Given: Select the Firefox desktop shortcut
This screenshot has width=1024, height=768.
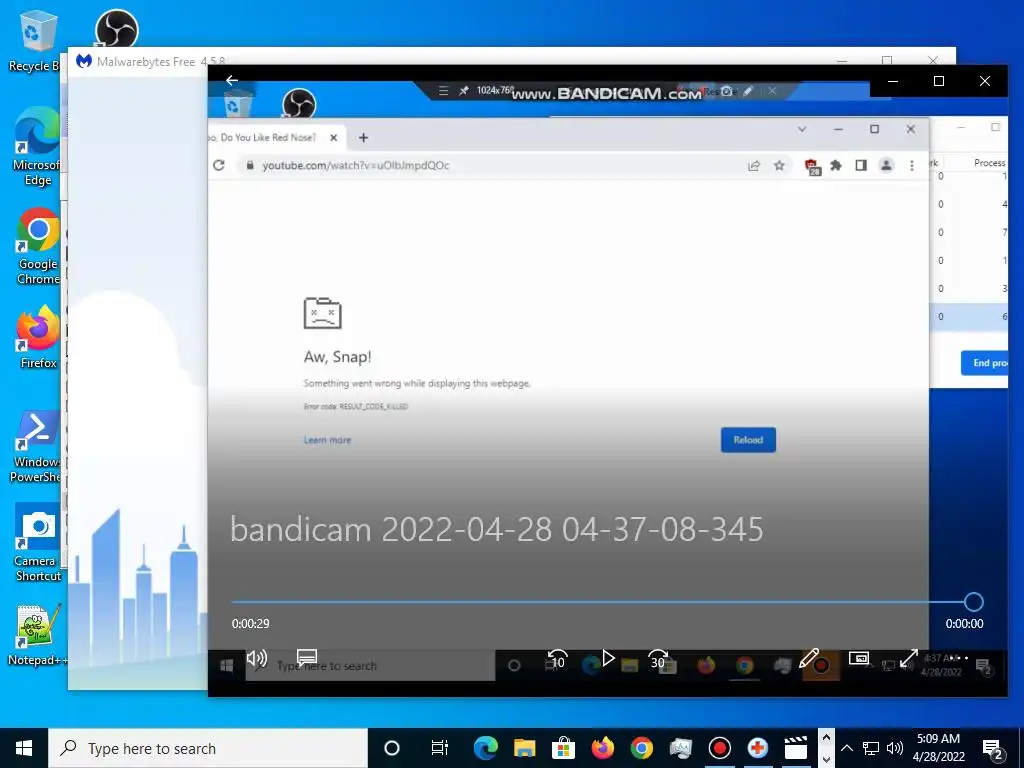Looking at the screenshot, I should point(38,338).
